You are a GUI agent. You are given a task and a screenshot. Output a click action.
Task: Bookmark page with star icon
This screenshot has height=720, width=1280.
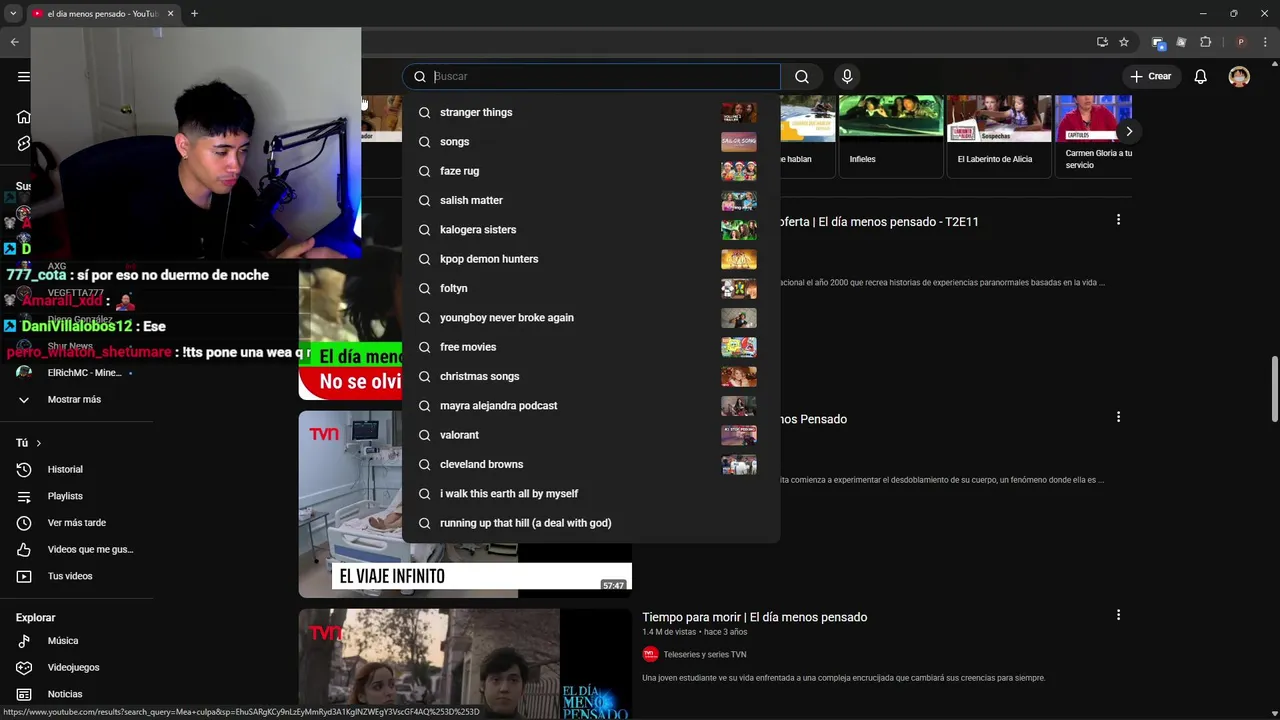(x=1124, y=42)
